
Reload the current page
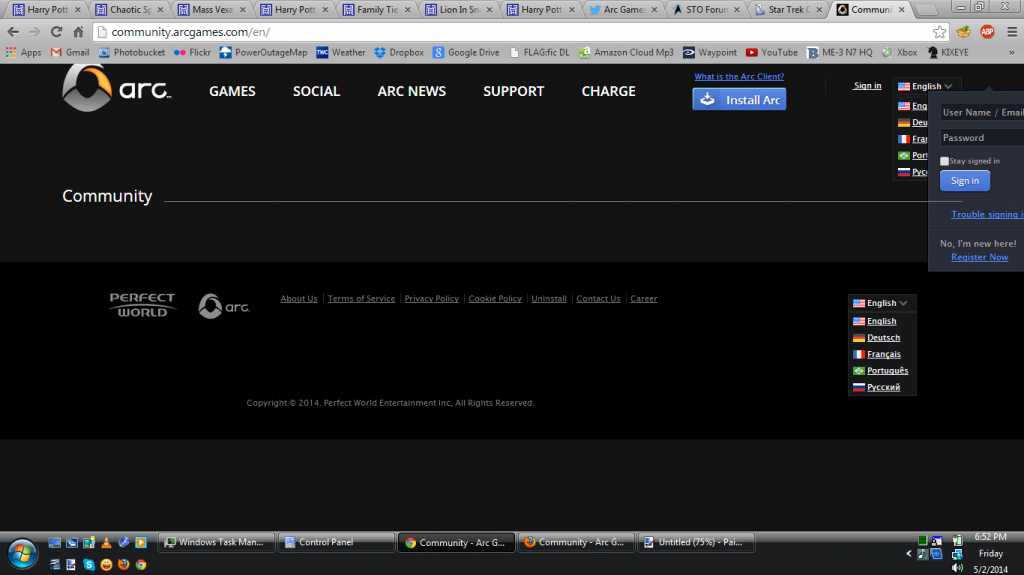57,32
